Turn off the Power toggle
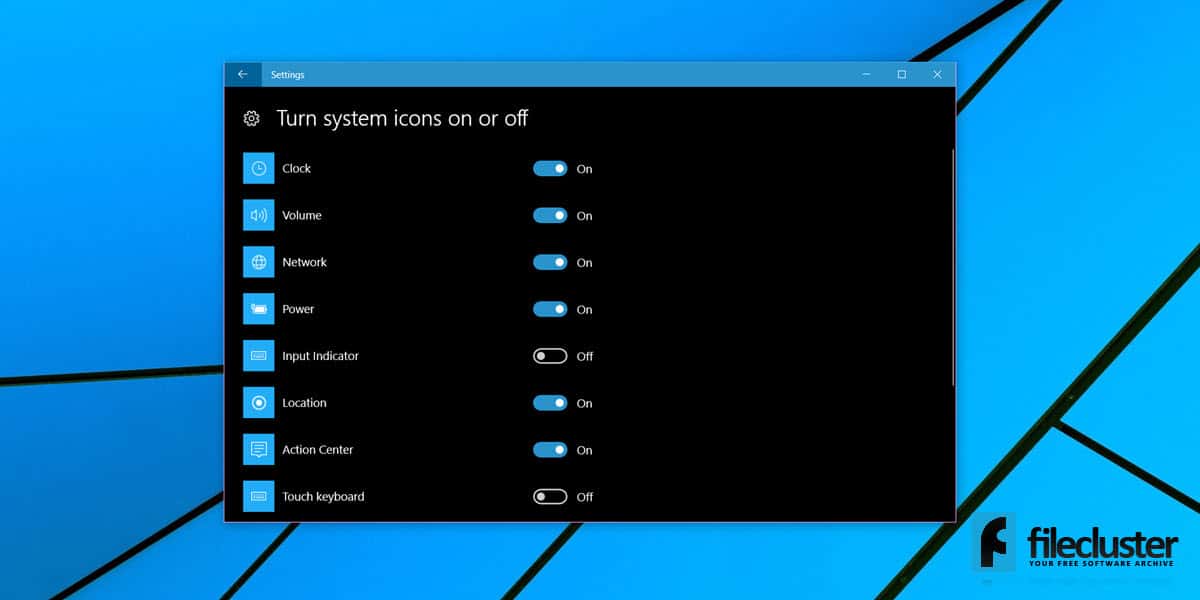 [x=550, y=309]
